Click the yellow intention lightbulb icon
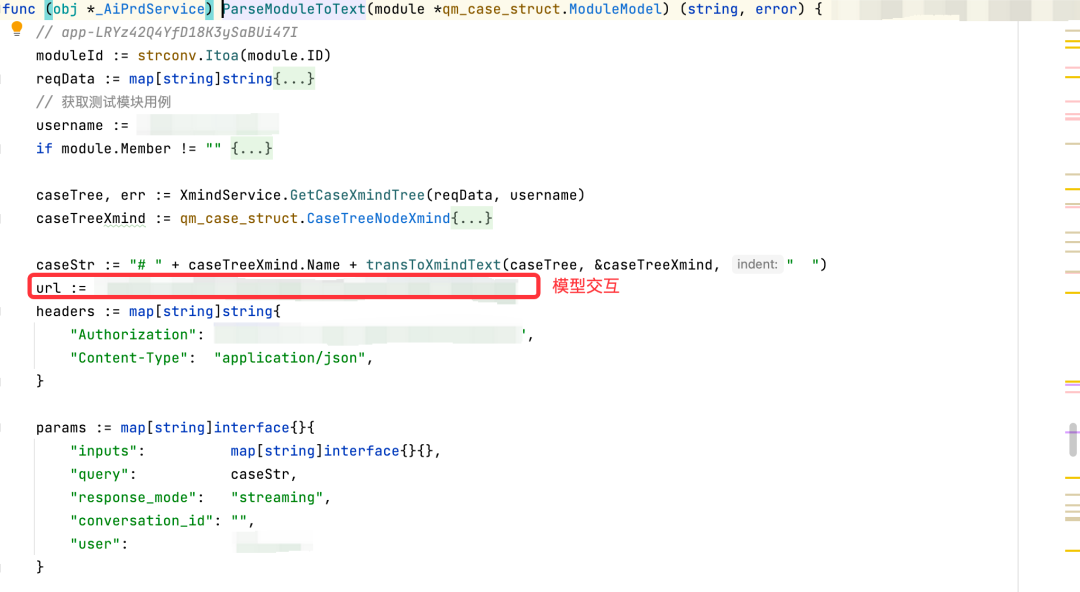The width and height of the screenshot is (1080, 592). coord(17,29)
